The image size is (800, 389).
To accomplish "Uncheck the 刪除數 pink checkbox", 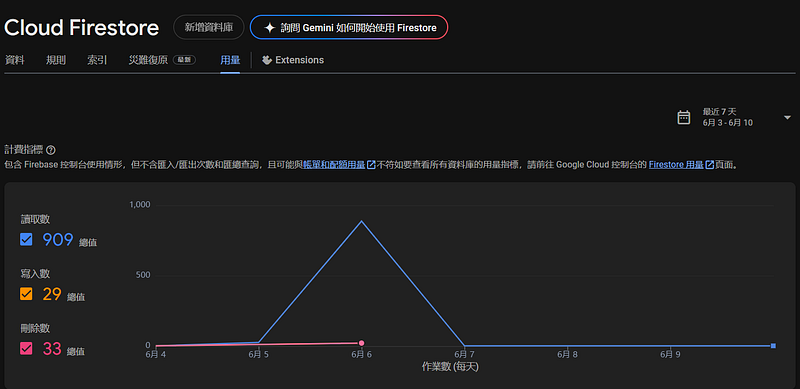I will pyautogui.click(x=26, y=349).
